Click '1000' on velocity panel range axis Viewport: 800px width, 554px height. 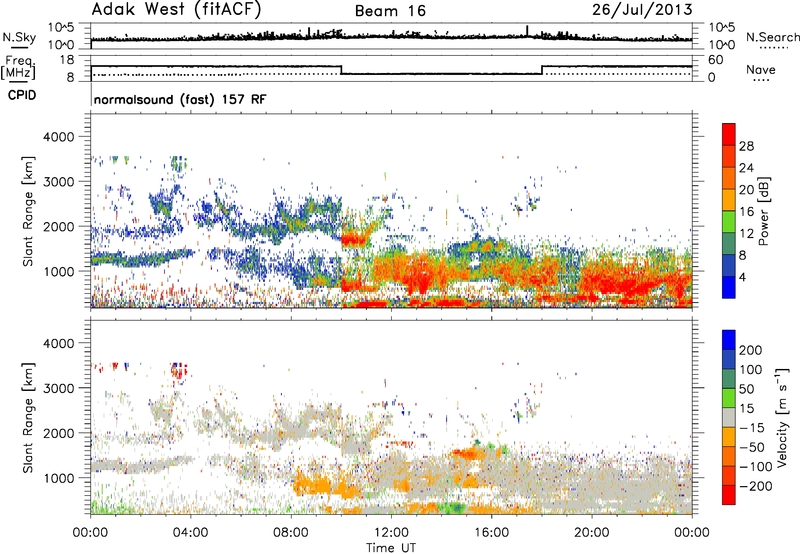click(58, 478)
